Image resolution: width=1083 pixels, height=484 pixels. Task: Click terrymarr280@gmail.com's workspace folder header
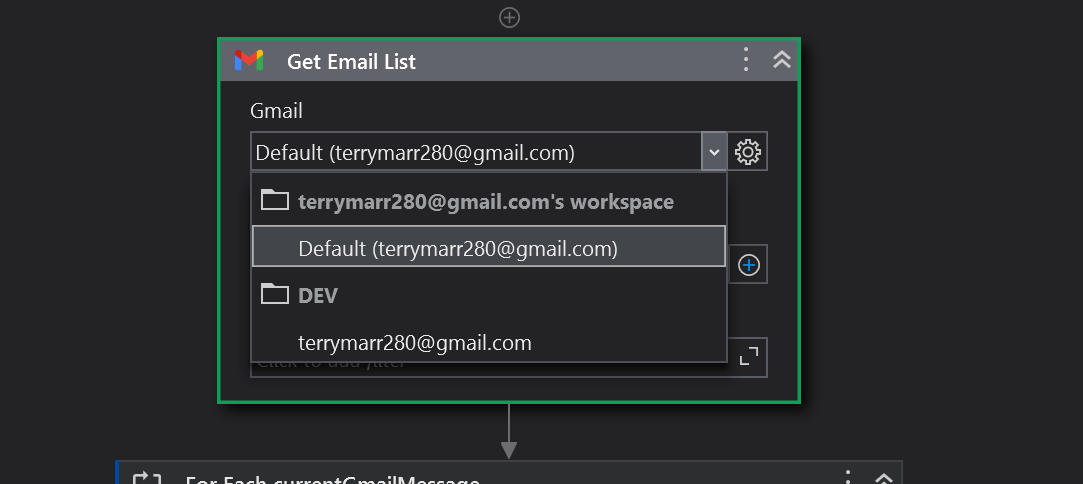pyautogui.click(x=489, y=201)
